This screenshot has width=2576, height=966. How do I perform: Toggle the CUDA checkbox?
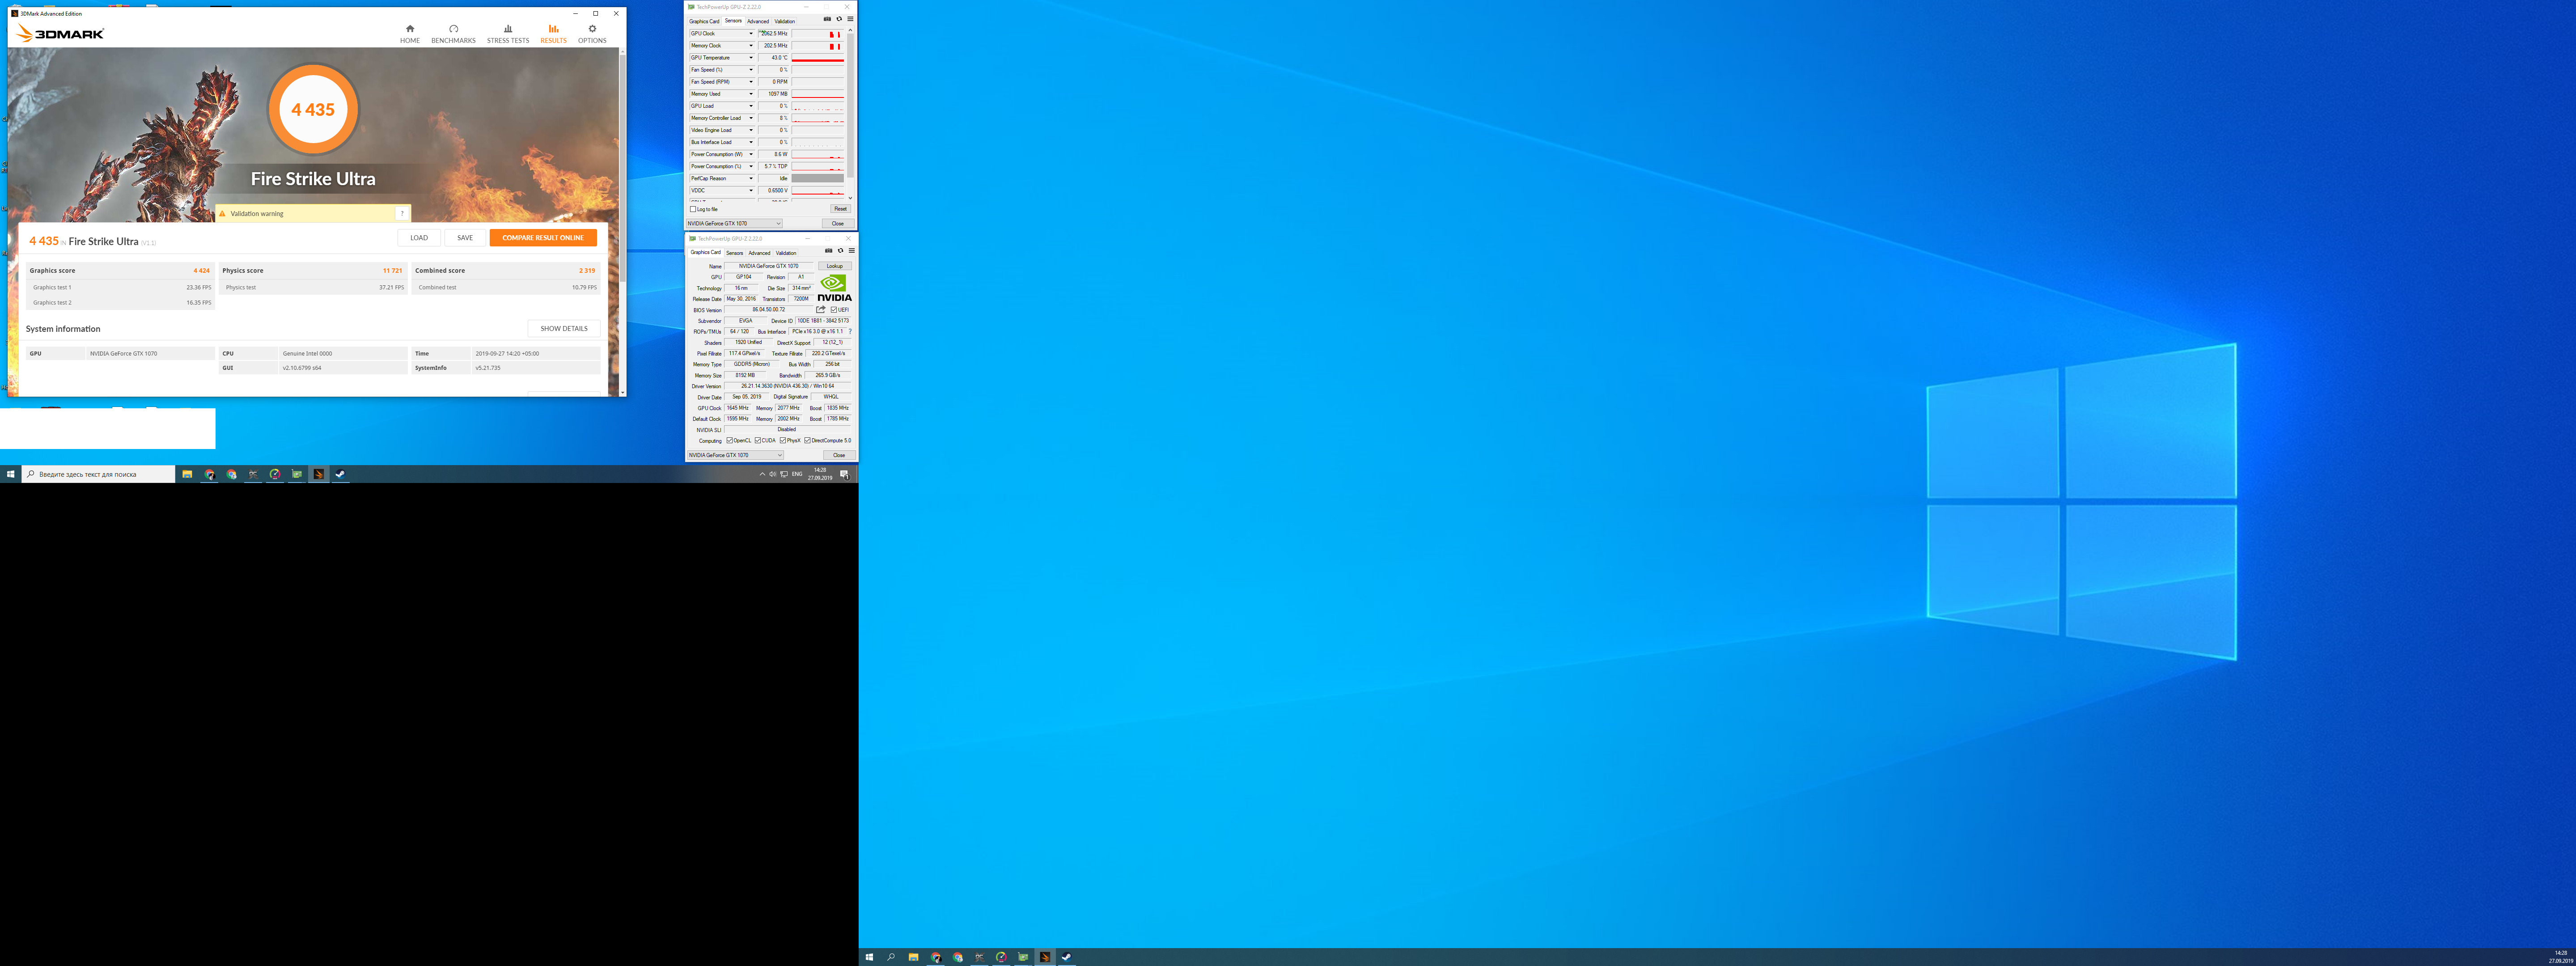pyautogui.click(x=757, y=440)
